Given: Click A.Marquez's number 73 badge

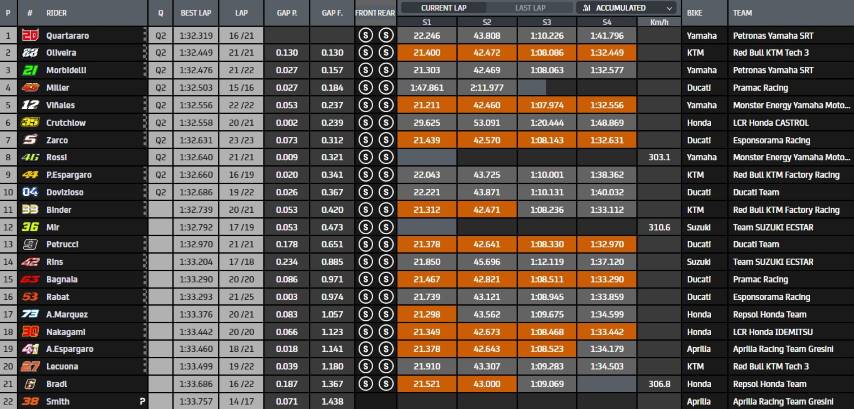Looking at the screenshot, I should pos(29,314).
